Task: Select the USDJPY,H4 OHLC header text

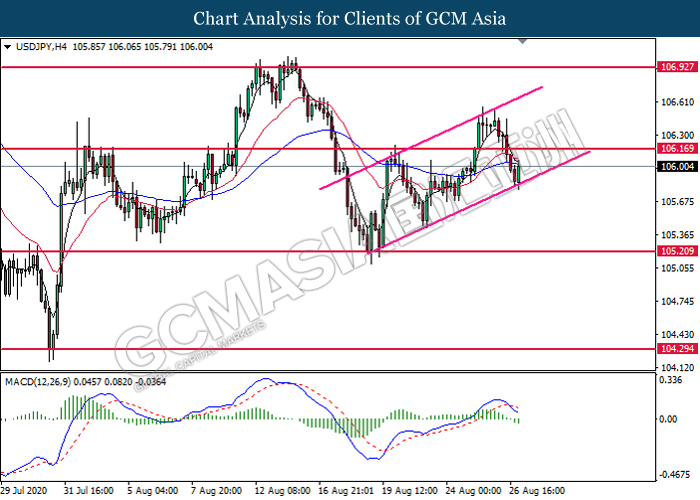Action: click(114, 47)
